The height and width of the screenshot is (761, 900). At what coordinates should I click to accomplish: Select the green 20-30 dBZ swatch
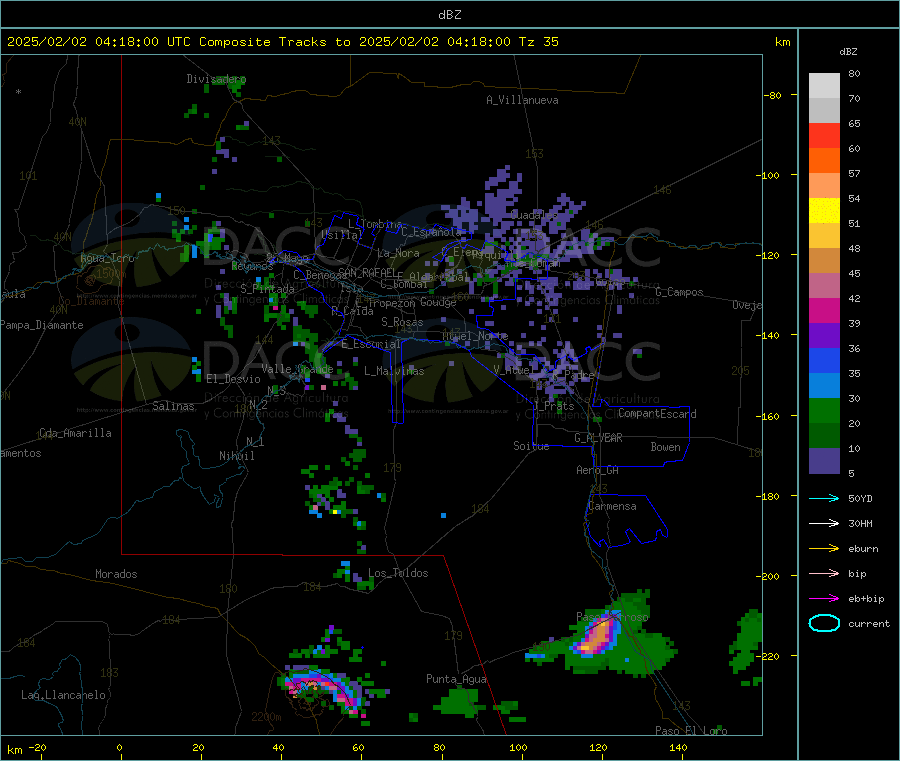click(824, 410)
